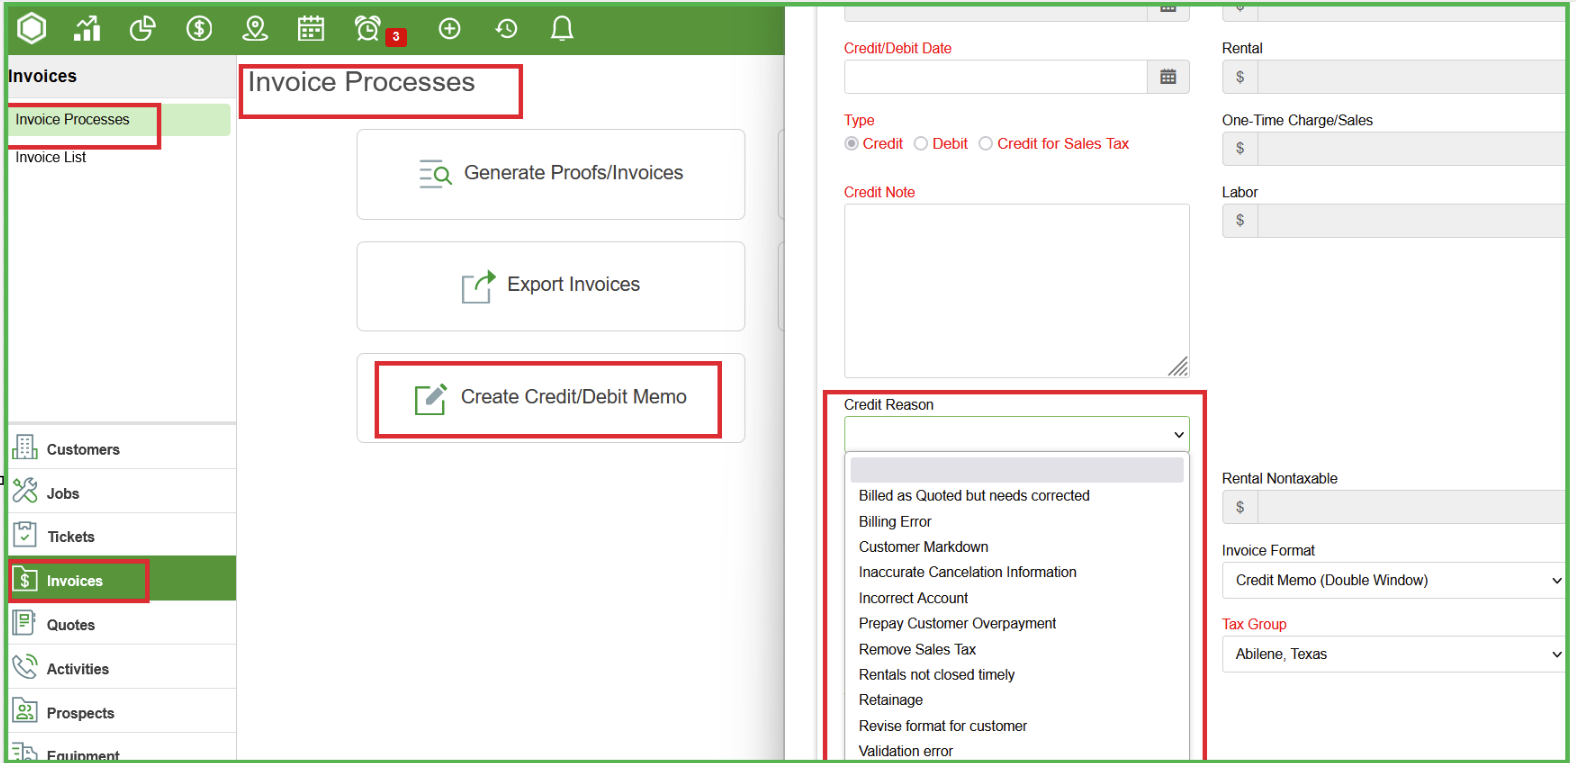Grab the Credit Note resize handle

1178,367
